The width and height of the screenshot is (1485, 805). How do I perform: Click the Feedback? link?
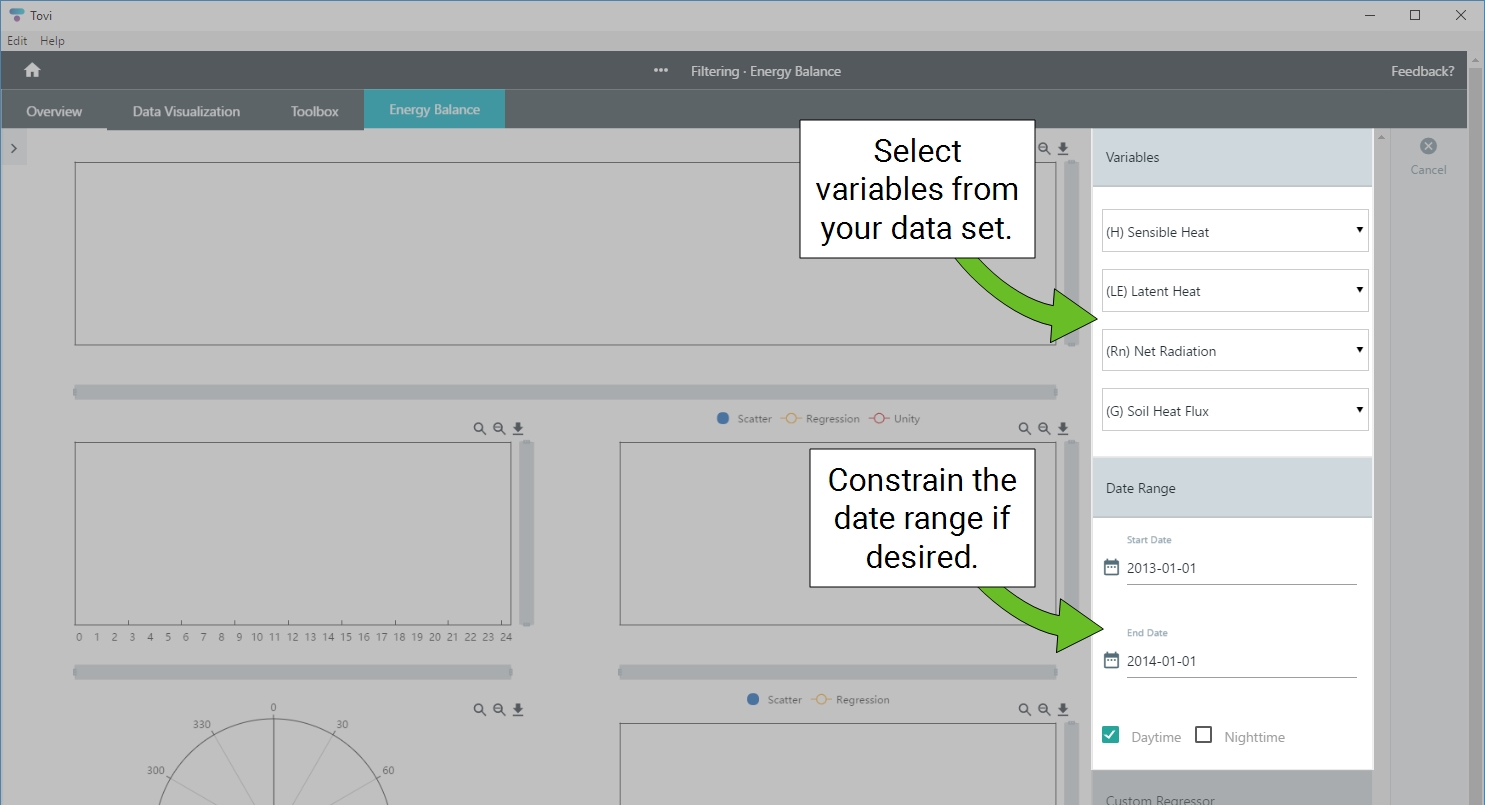click(x=1422, y=71)
